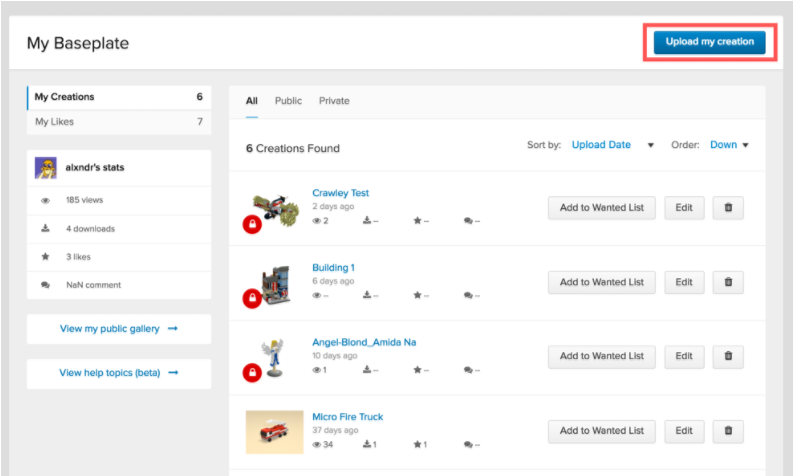Screen dimensions: 794x476
Task: Click the red lock badge on Building 1
Action: [254, 299]
